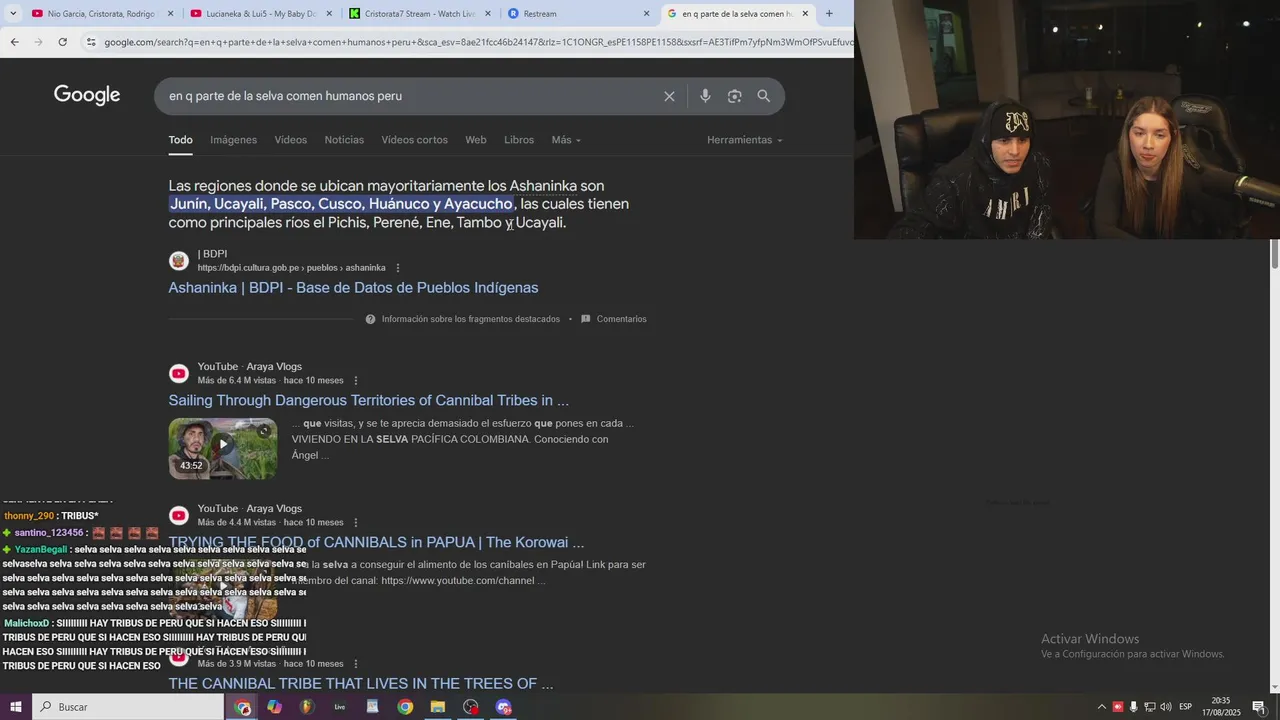
Task: Open Copilot from the taskbar
Action: click(274, 707)
